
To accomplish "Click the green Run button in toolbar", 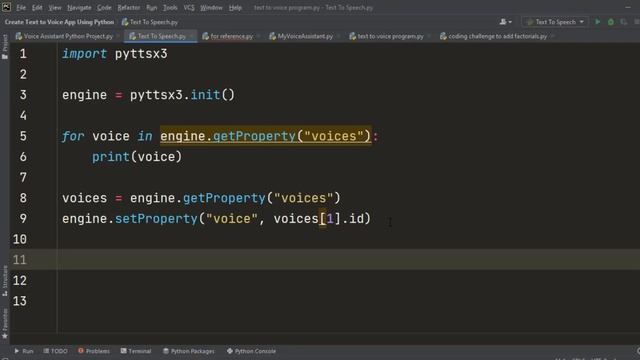I will [x=598, y=22].
